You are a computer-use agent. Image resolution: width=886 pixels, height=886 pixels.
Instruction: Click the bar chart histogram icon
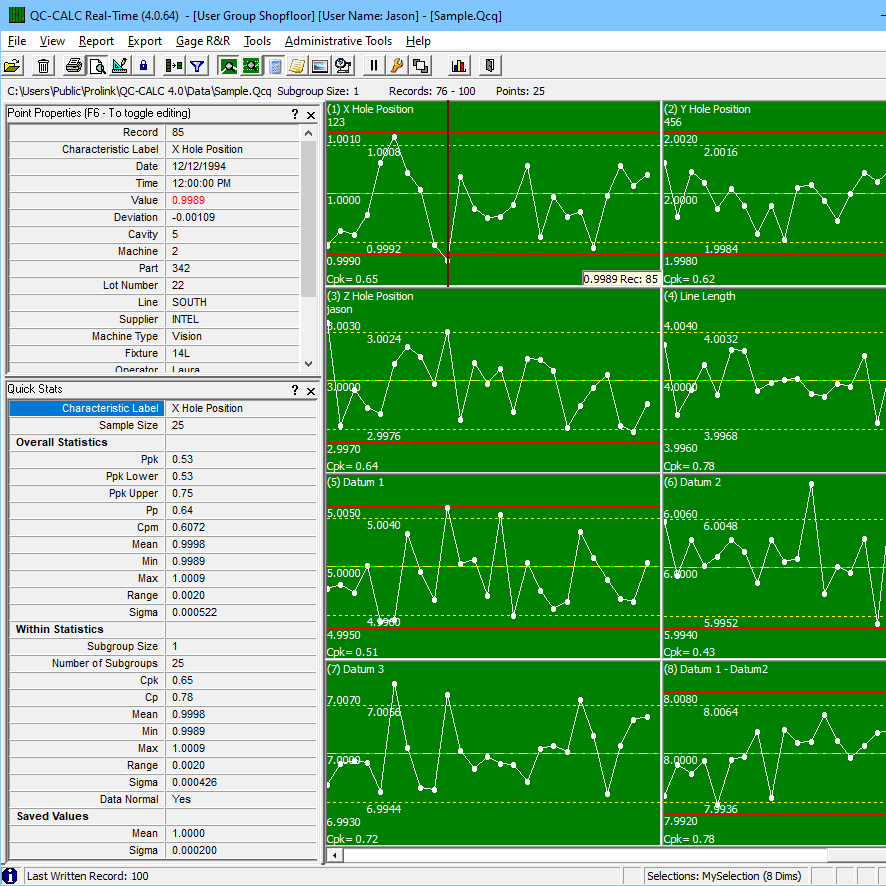coord(458,66)
